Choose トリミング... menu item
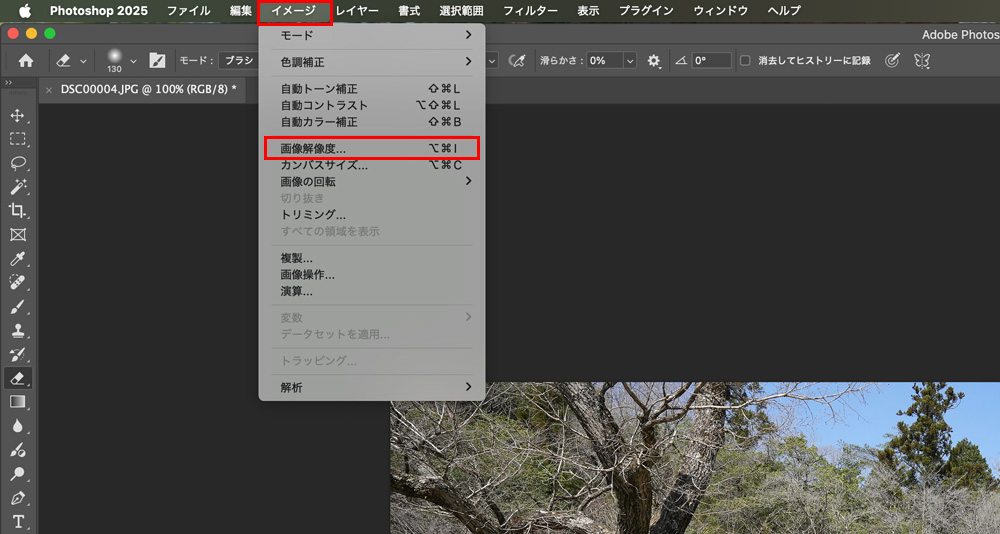The image size is (1000, 534). pyautogui.click(x=372, y=215)
